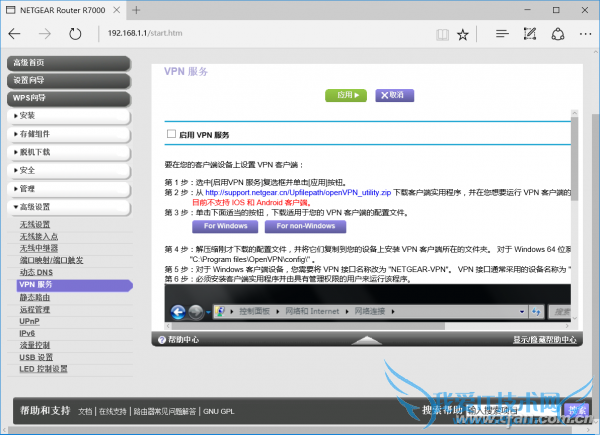The width and height of the screenshot is (600, 435).
Task: Open 静态路由 settings link
Action: click(35, 297)
